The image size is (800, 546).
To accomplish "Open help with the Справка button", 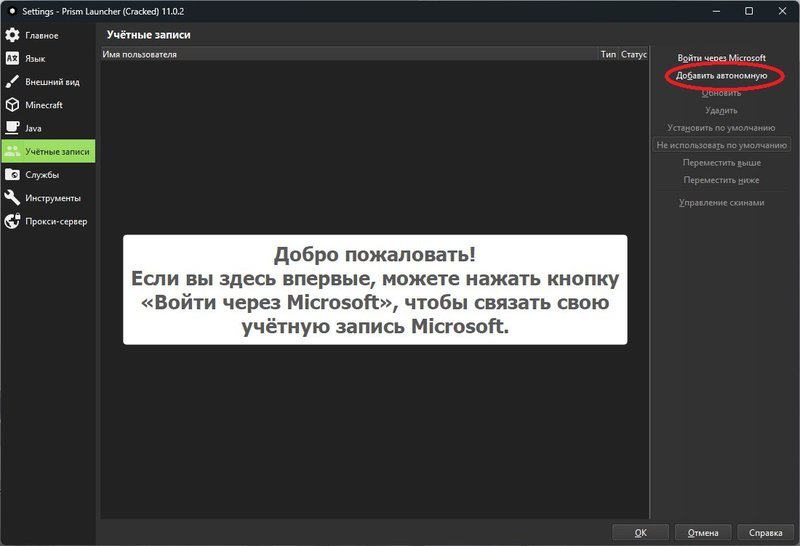I will 765,532.
